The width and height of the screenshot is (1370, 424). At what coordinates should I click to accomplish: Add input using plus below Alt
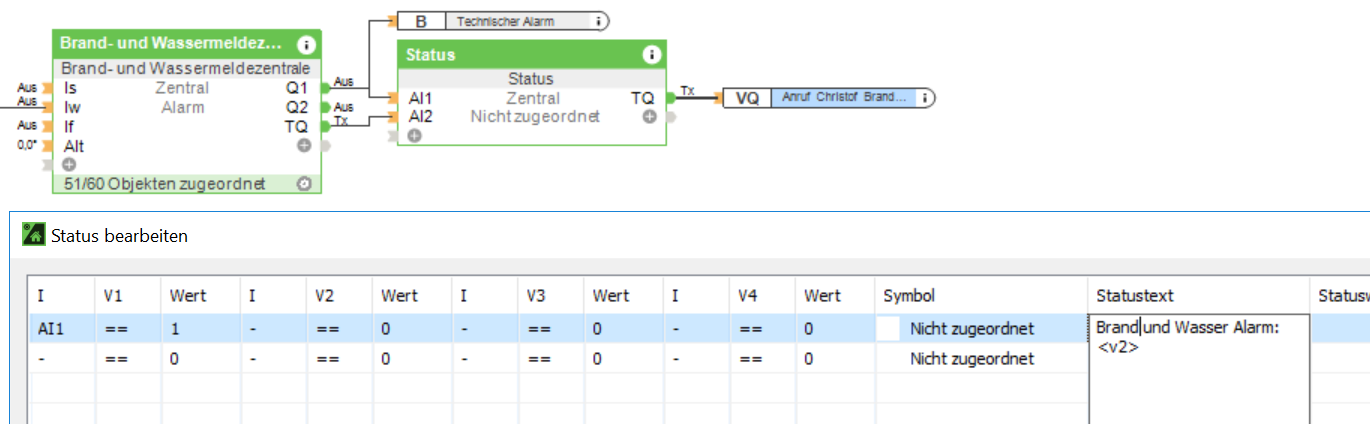(x=69, y=164)
